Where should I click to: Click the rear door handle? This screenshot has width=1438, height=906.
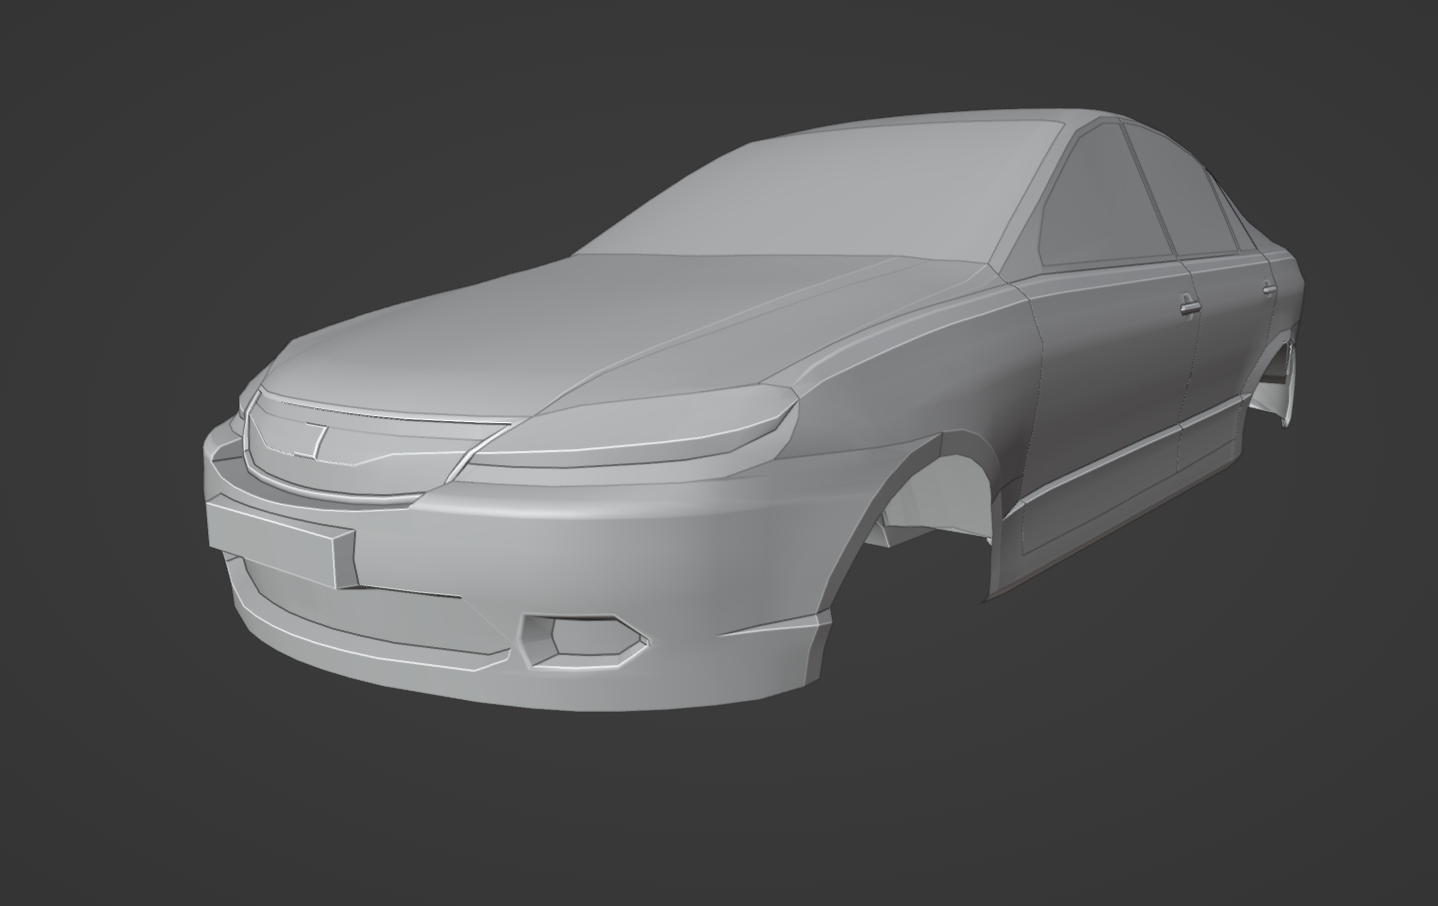(1268, 289)
